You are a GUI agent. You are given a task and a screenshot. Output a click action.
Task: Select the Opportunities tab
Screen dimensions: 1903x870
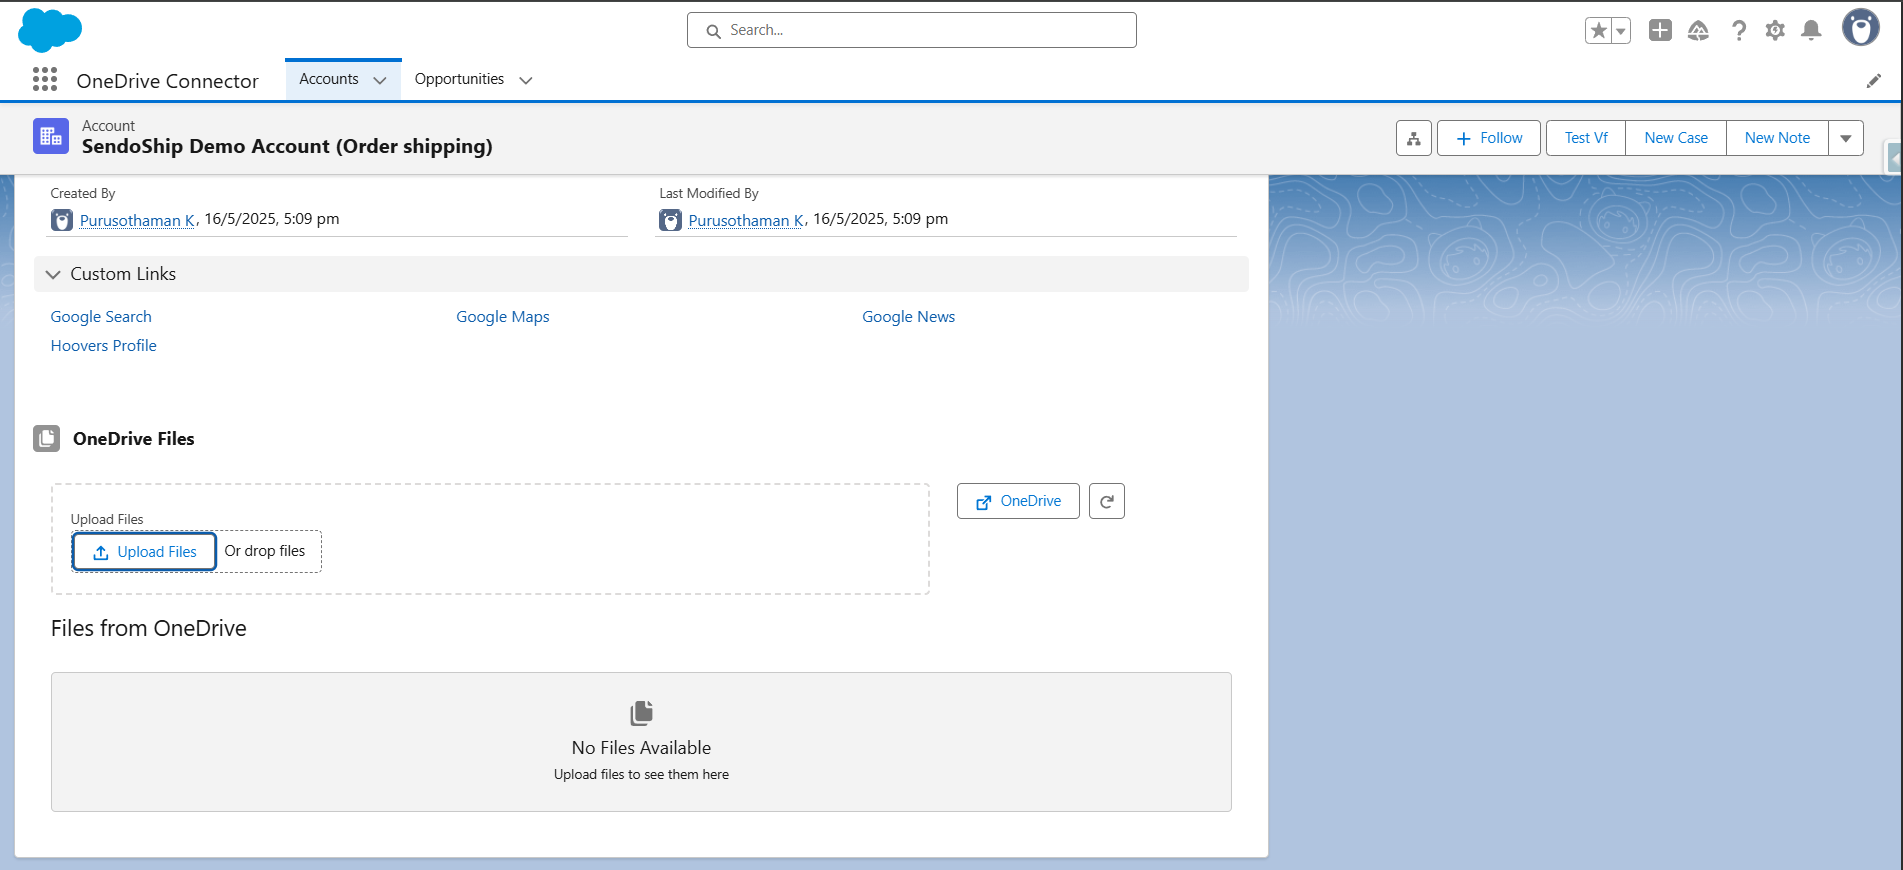click(x=459, y=79)
